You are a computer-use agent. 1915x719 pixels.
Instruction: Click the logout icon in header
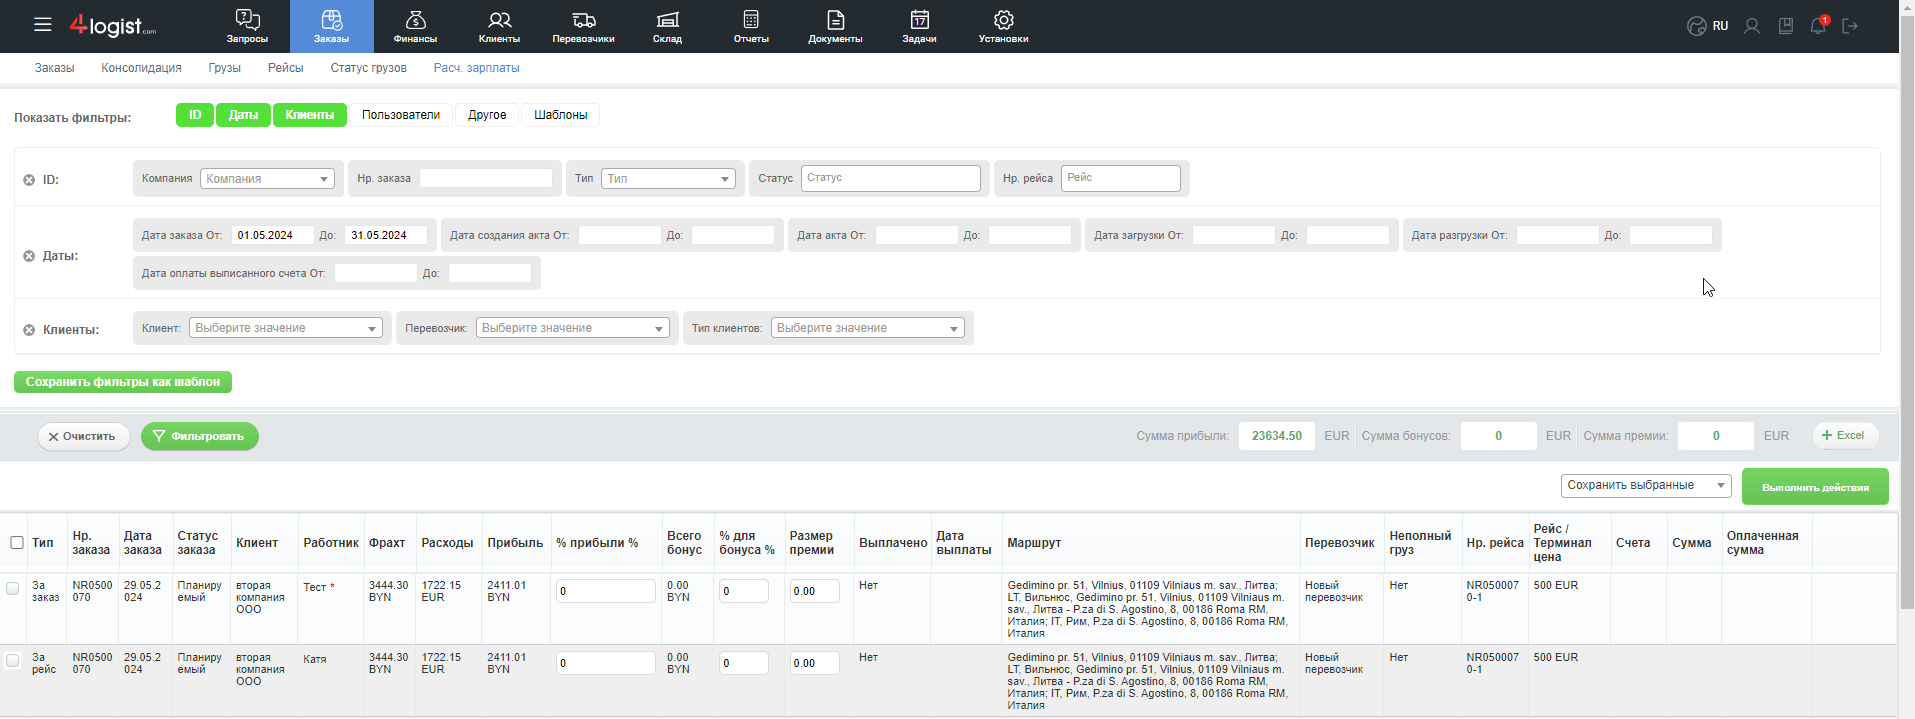coord(1850,26)
